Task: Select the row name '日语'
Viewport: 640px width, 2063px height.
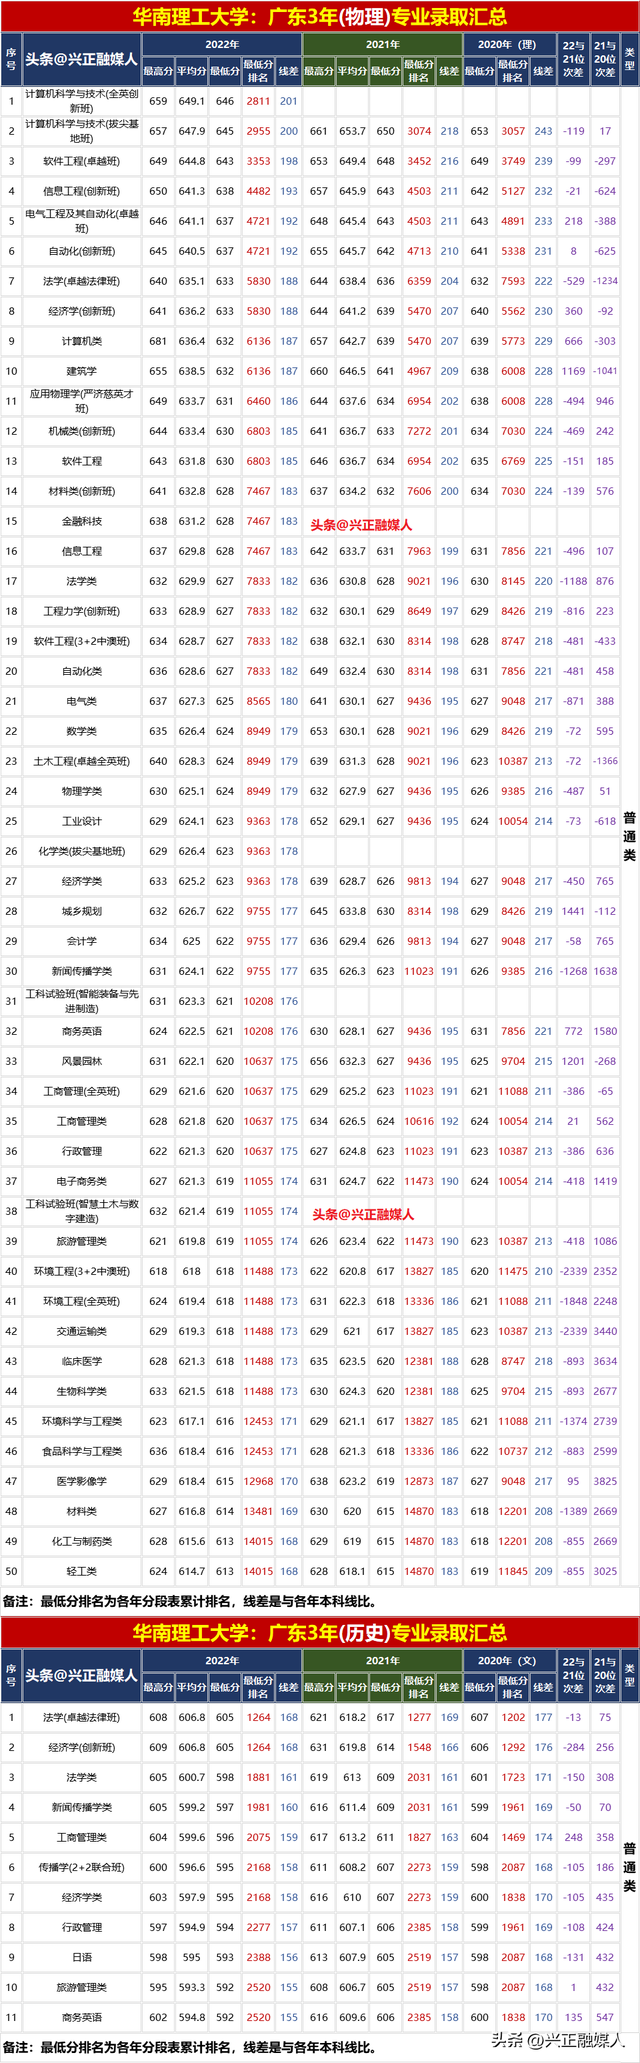Action: click(81, 1957)
